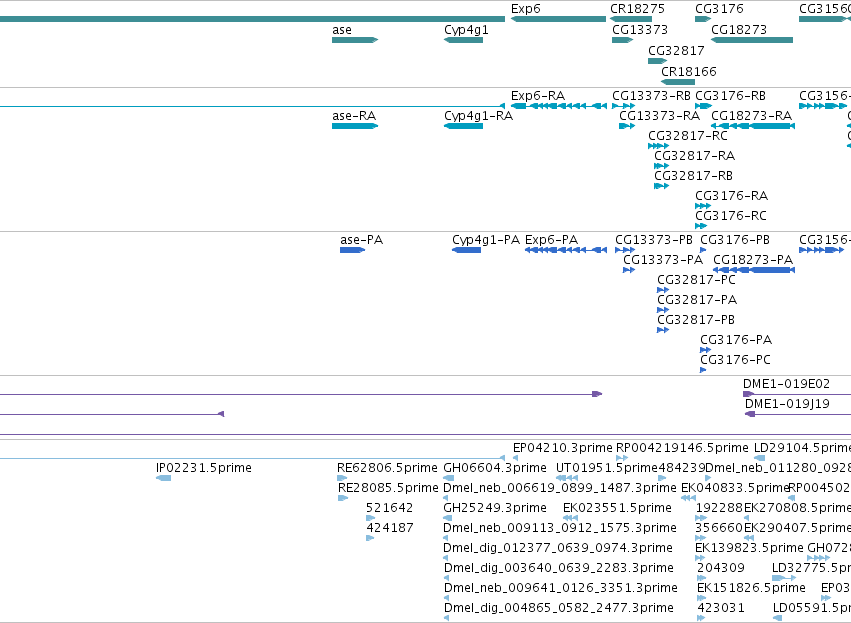Select the EP04210.3prime EST label
Image resolution: width=851 pixels, height=623 pixels.
(562, 448)
